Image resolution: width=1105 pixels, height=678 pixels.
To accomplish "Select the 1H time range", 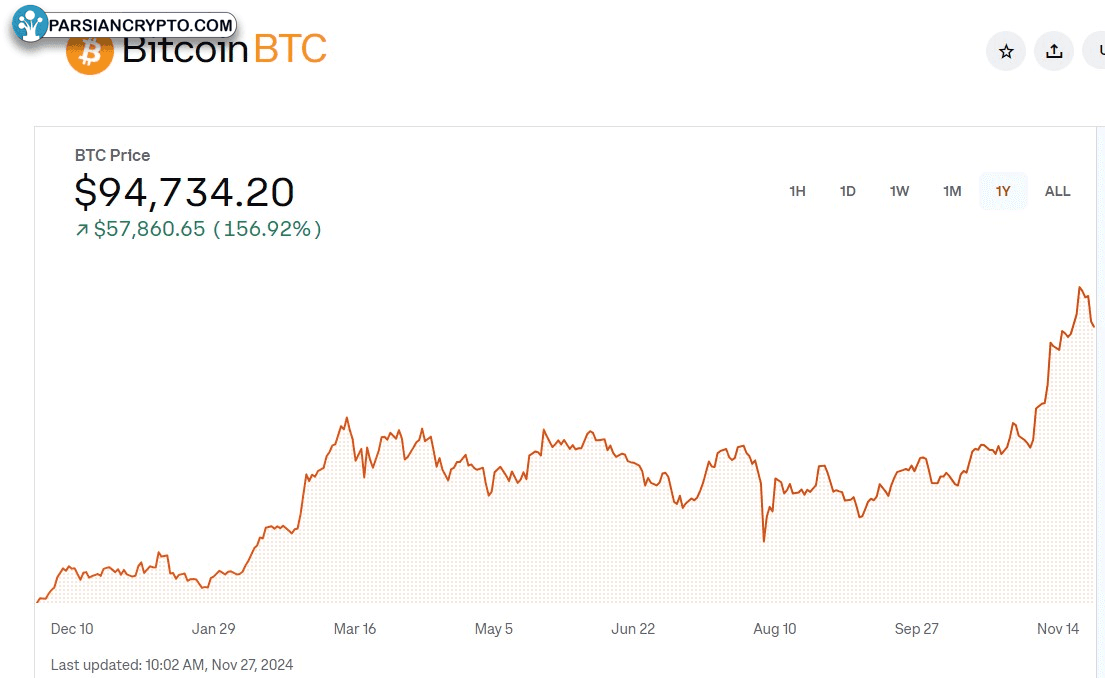I will pos(797,191).
